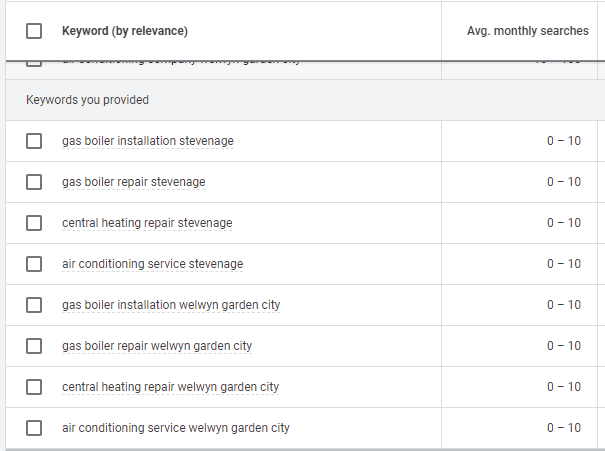Open keyword text gas boiler installation stevenage
The image size is (605, 451).
pyautogui.click(x=148, y=141)
